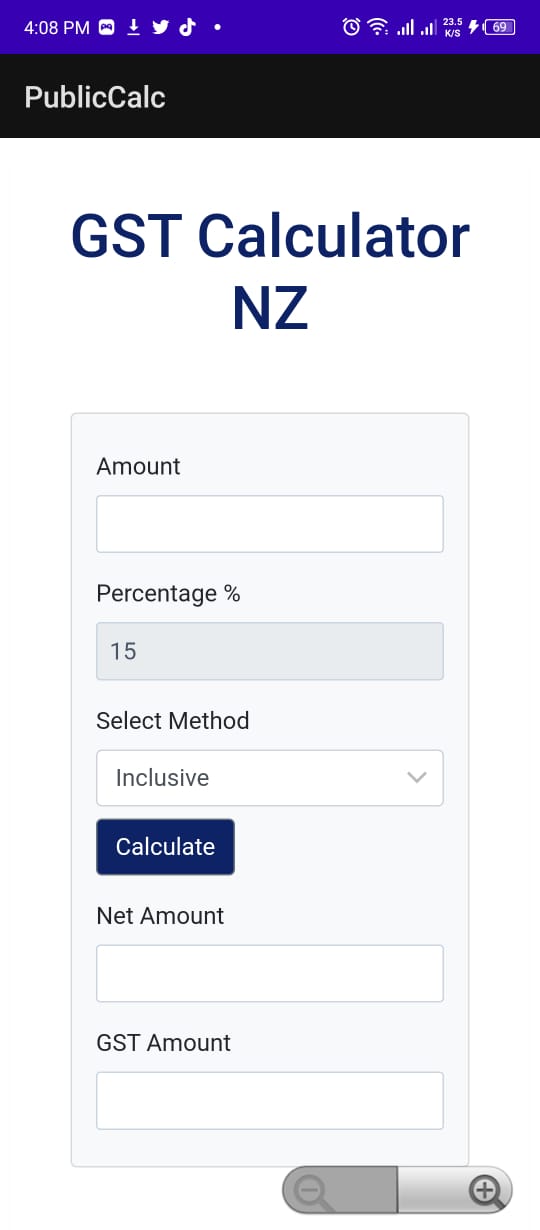The image size is (540, 1230).
Task: Tap the GST Calculator NZ heading
Action: (270, 272)
